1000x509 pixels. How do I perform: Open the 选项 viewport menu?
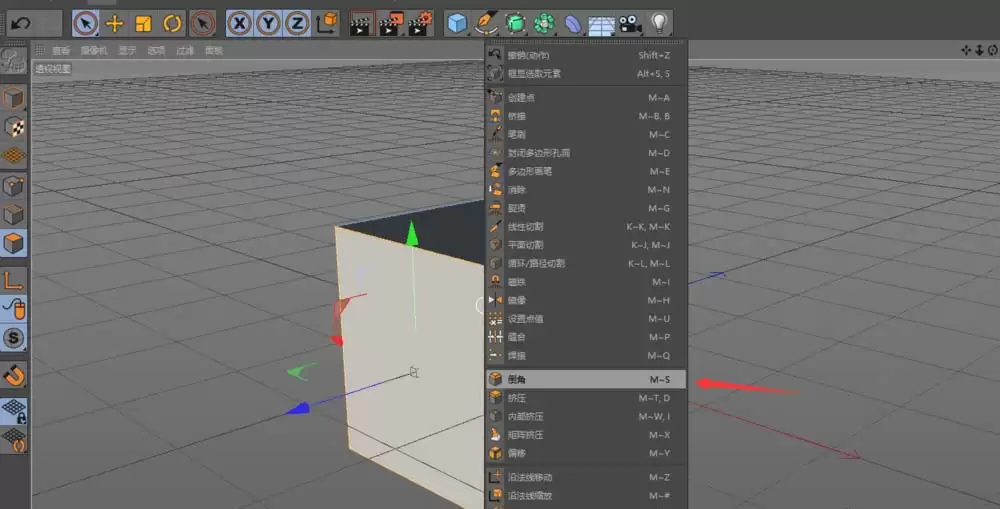click(x=156, y=50)
